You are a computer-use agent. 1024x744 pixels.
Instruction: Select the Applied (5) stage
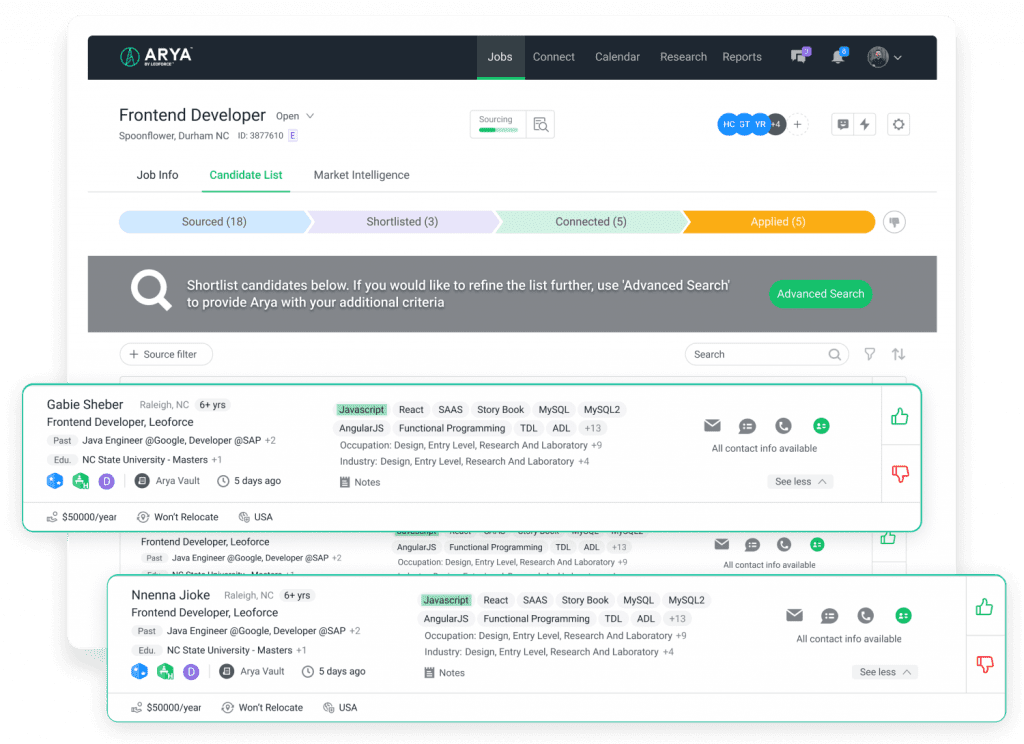778,222
